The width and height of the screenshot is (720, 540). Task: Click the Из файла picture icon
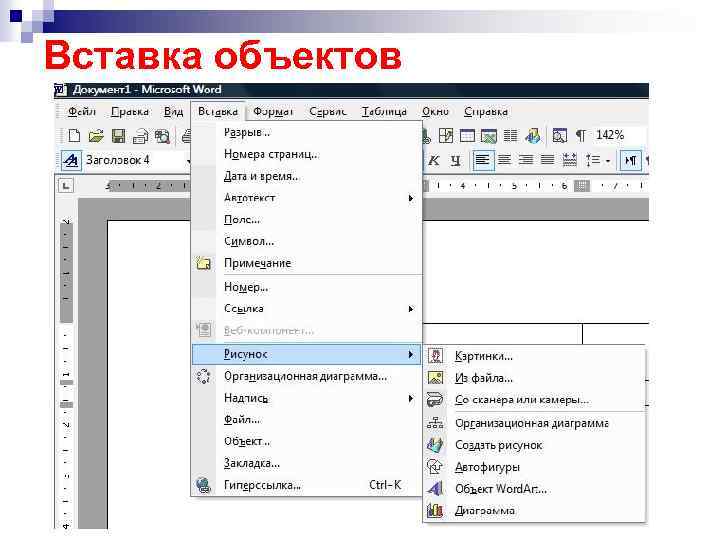pos(435,377)
